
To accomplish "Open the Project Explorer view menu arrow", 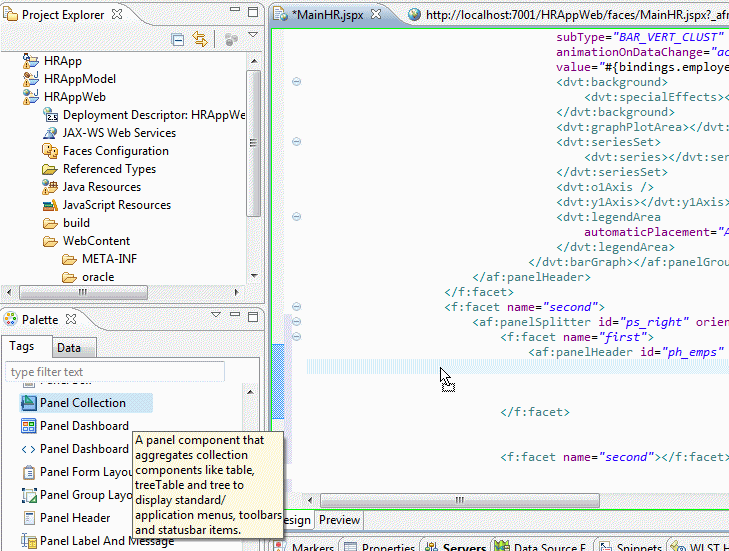I will click(253, 37).
